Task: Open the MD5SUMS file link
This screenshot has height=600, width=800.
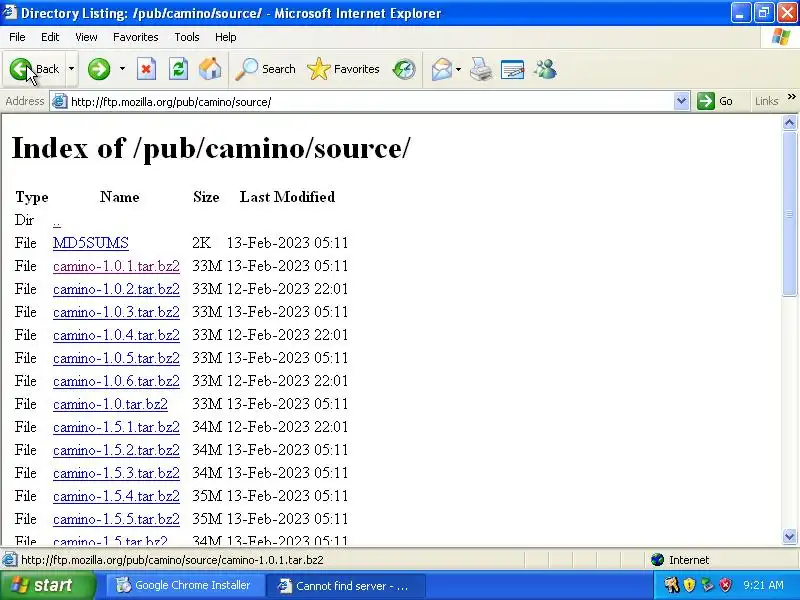Action: (x=91, y=243)
